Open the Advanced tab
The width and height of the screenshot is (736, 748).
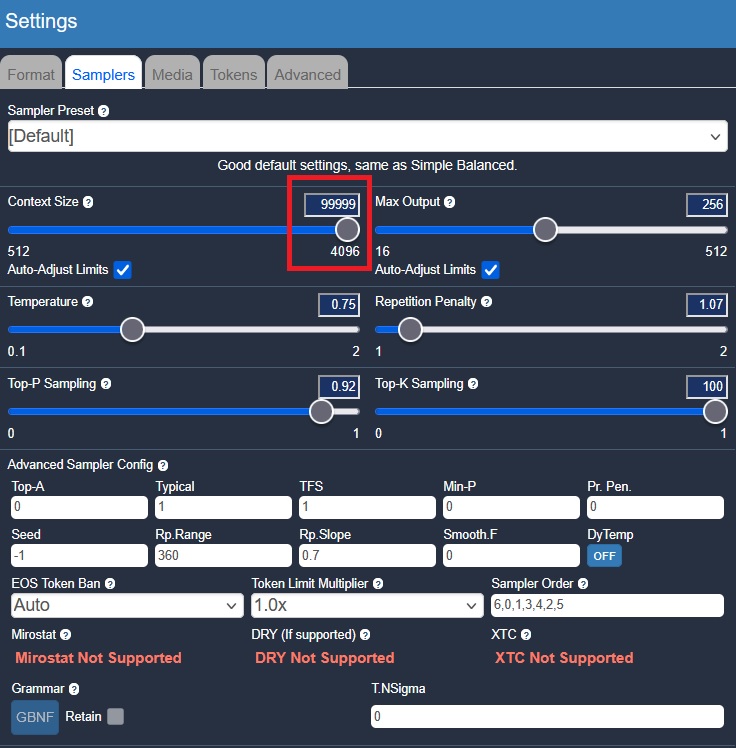(307, 75)
